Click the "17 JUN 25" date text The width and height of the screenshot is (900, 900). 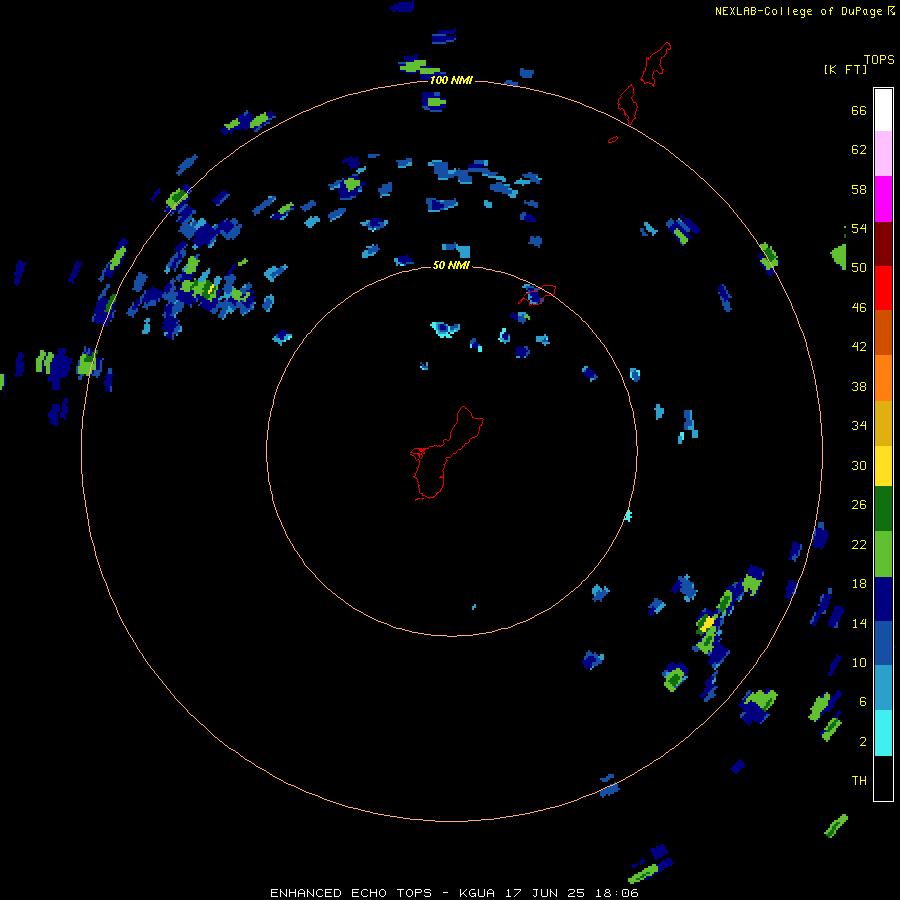click(x=545, y=893)
